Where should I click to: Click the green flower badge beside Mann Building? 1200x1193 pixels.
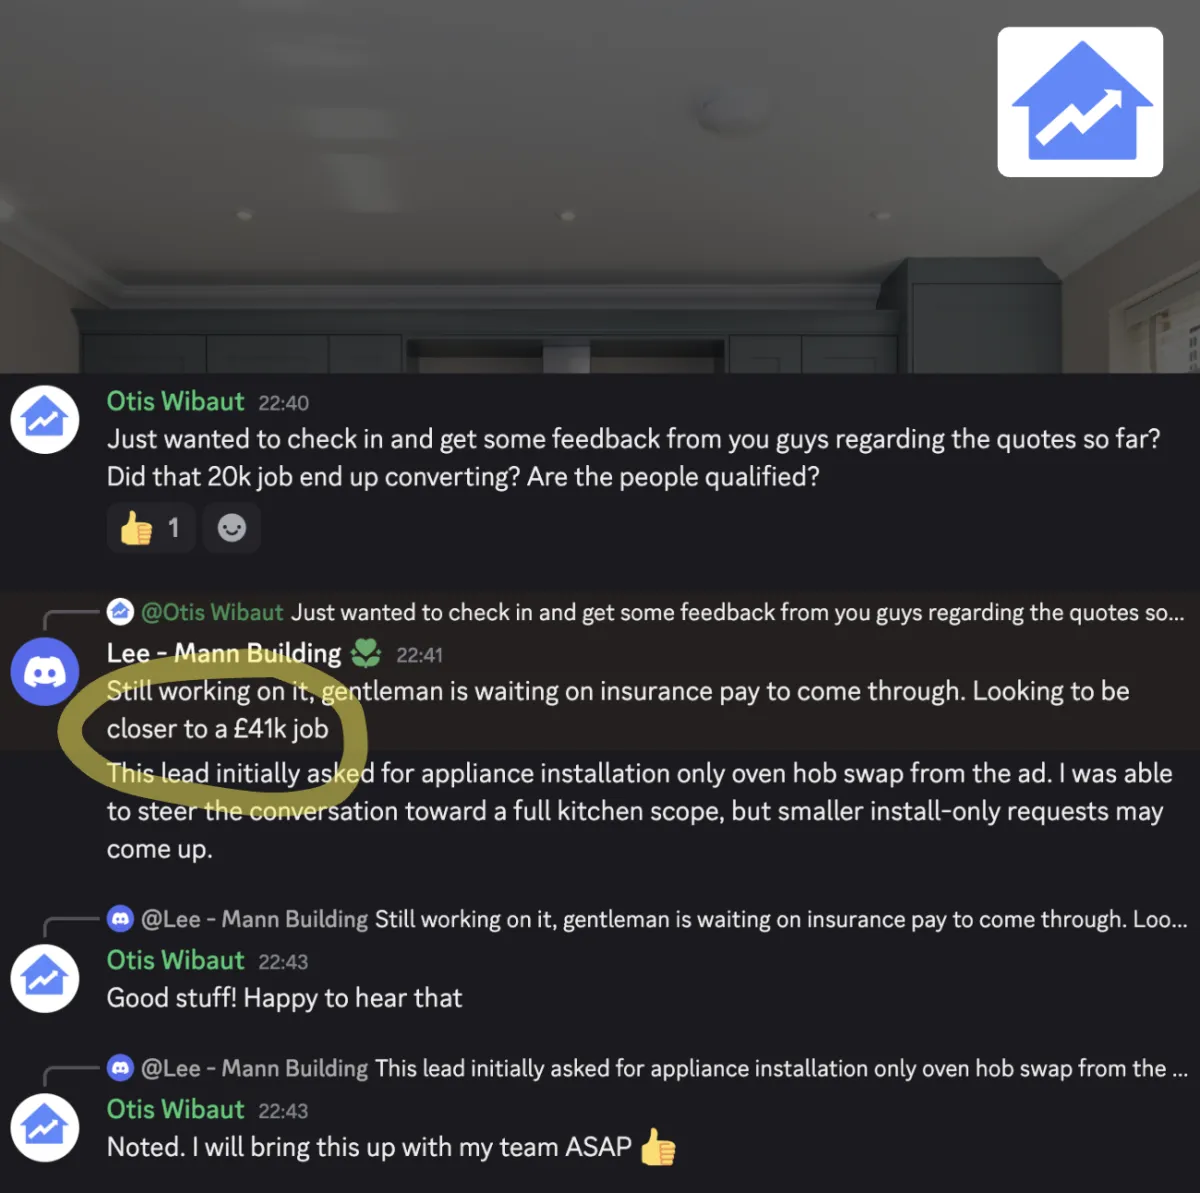(366, 654)
